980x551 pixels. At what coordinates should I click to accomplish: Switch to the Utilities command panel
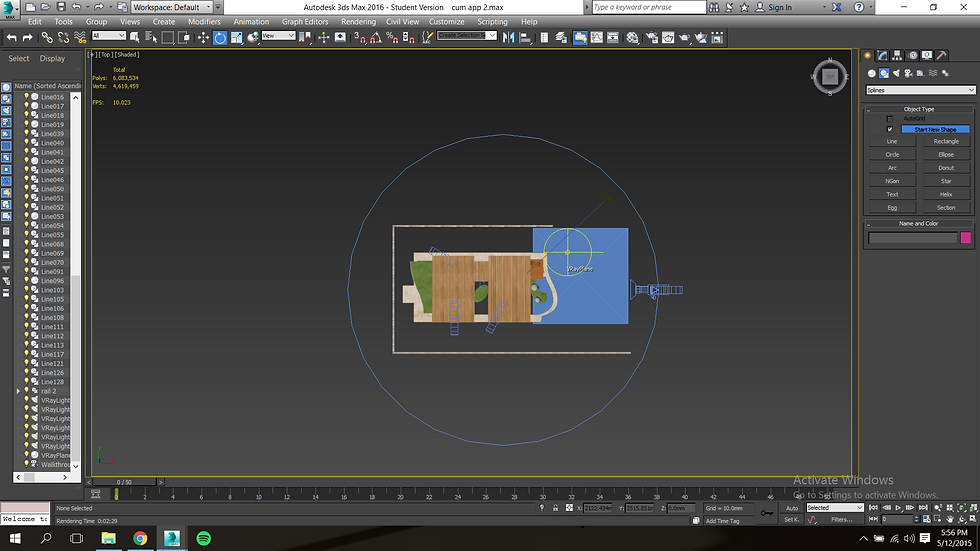tap(941, 56)
